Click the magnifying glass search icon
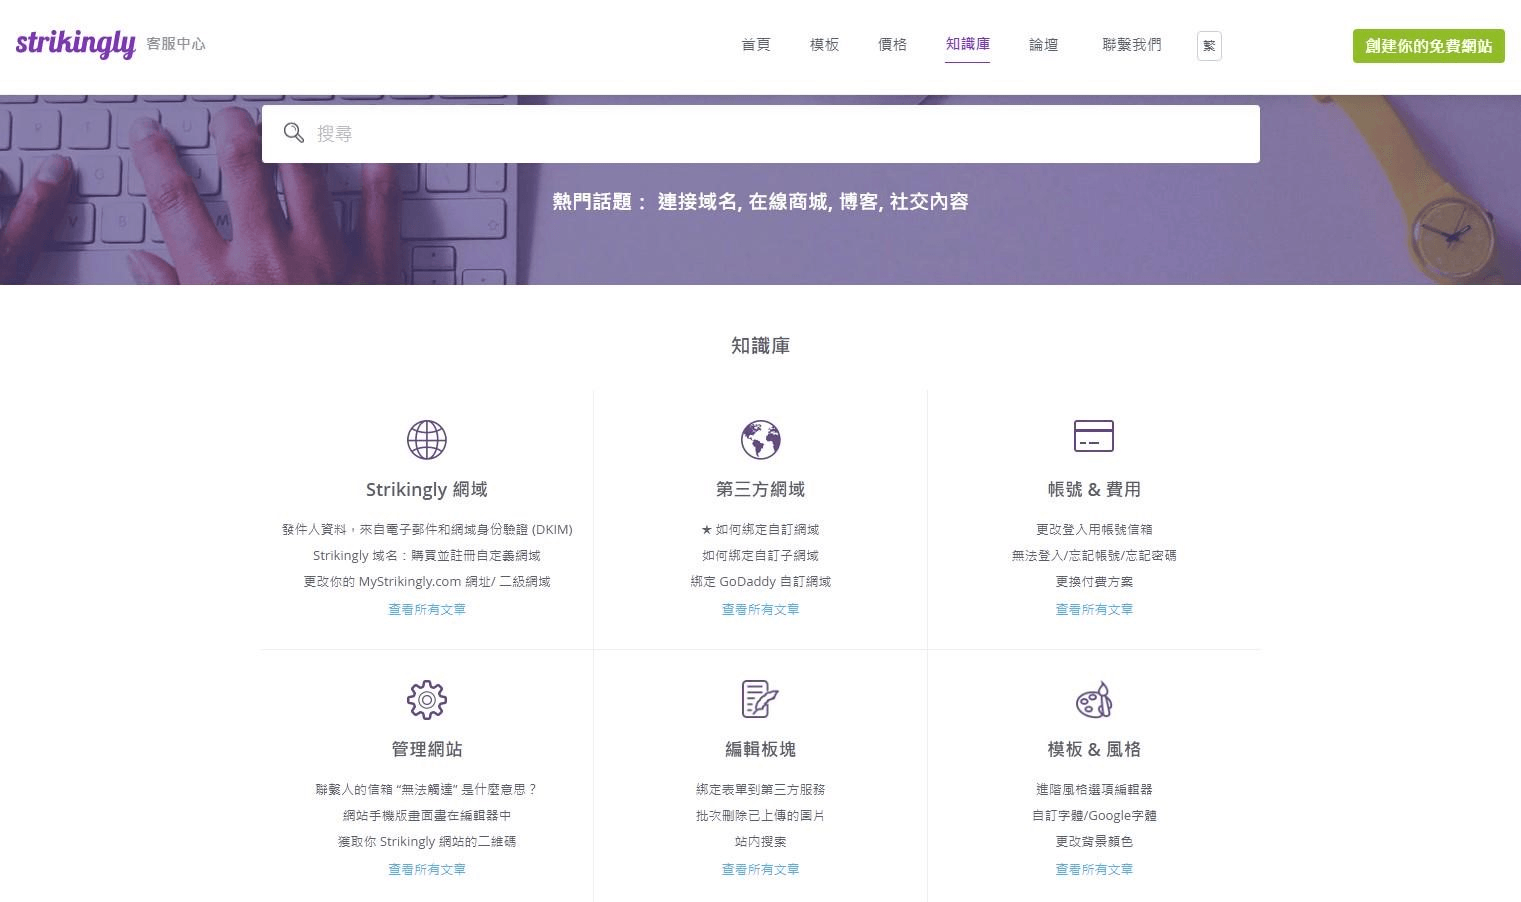Viewport: 1521px width, 902px height. (x=293, y=133)
